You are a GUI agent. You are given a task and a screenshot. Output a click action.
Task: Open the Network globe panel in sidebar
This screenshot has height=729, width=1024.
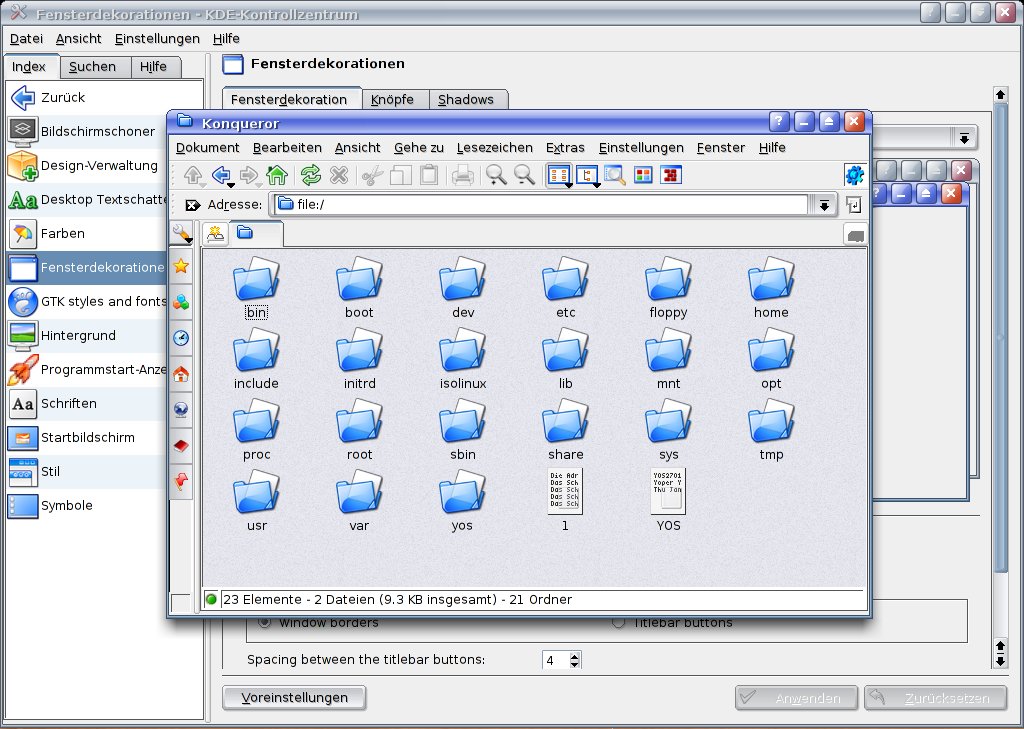(181, 410)
